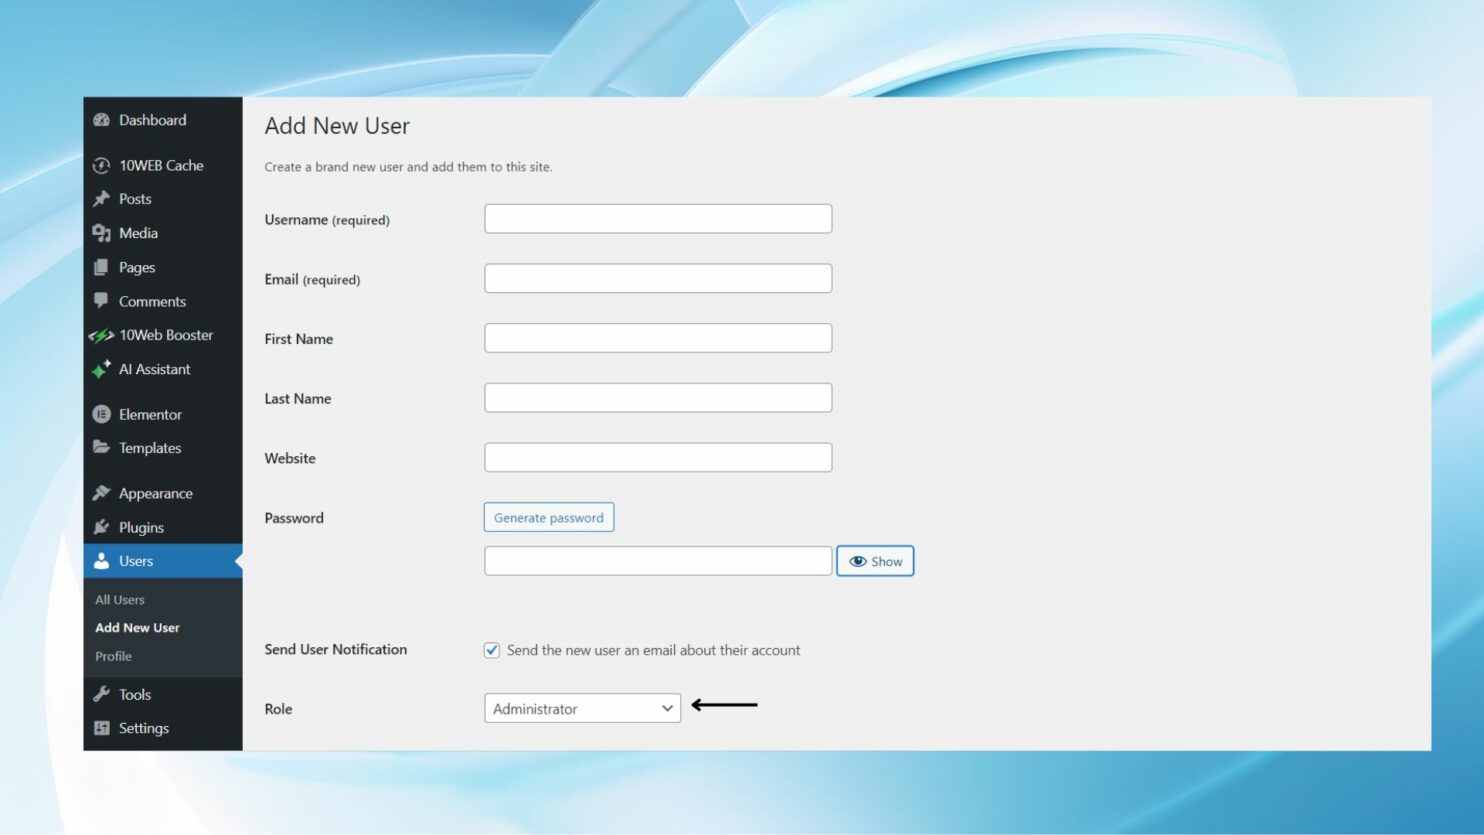Select the Posts pushpin icon
The width and height of the screenshot is (1484, 835).
101,199
